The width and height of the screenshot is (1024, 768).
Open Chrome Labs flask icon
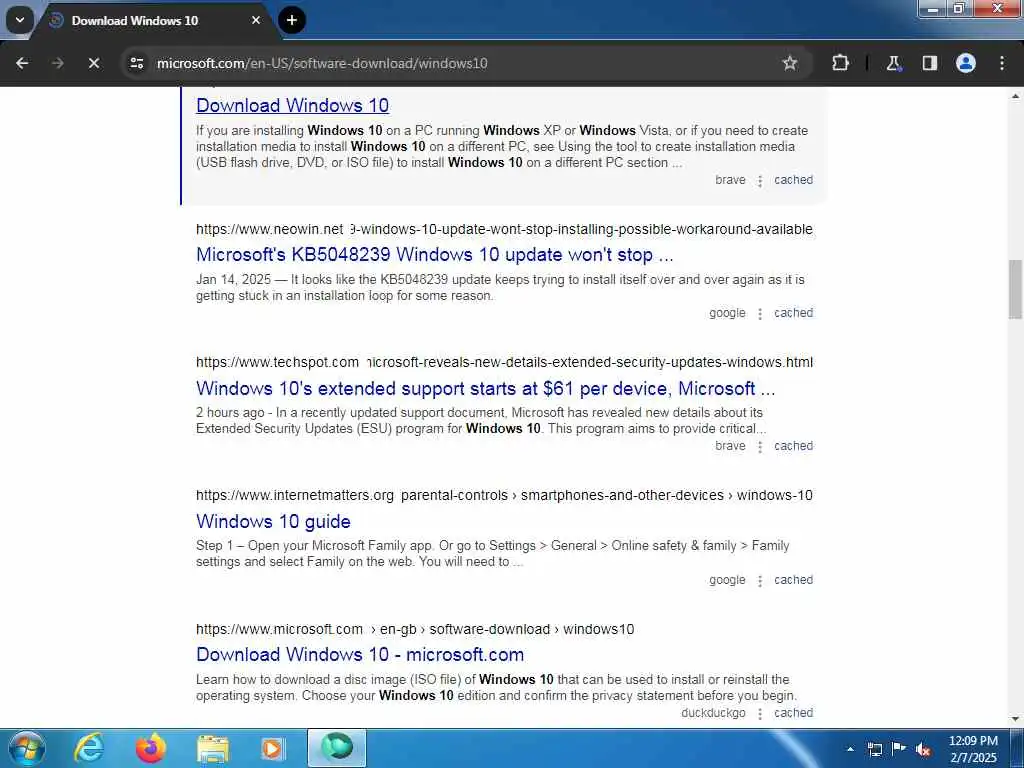(893, 63)
